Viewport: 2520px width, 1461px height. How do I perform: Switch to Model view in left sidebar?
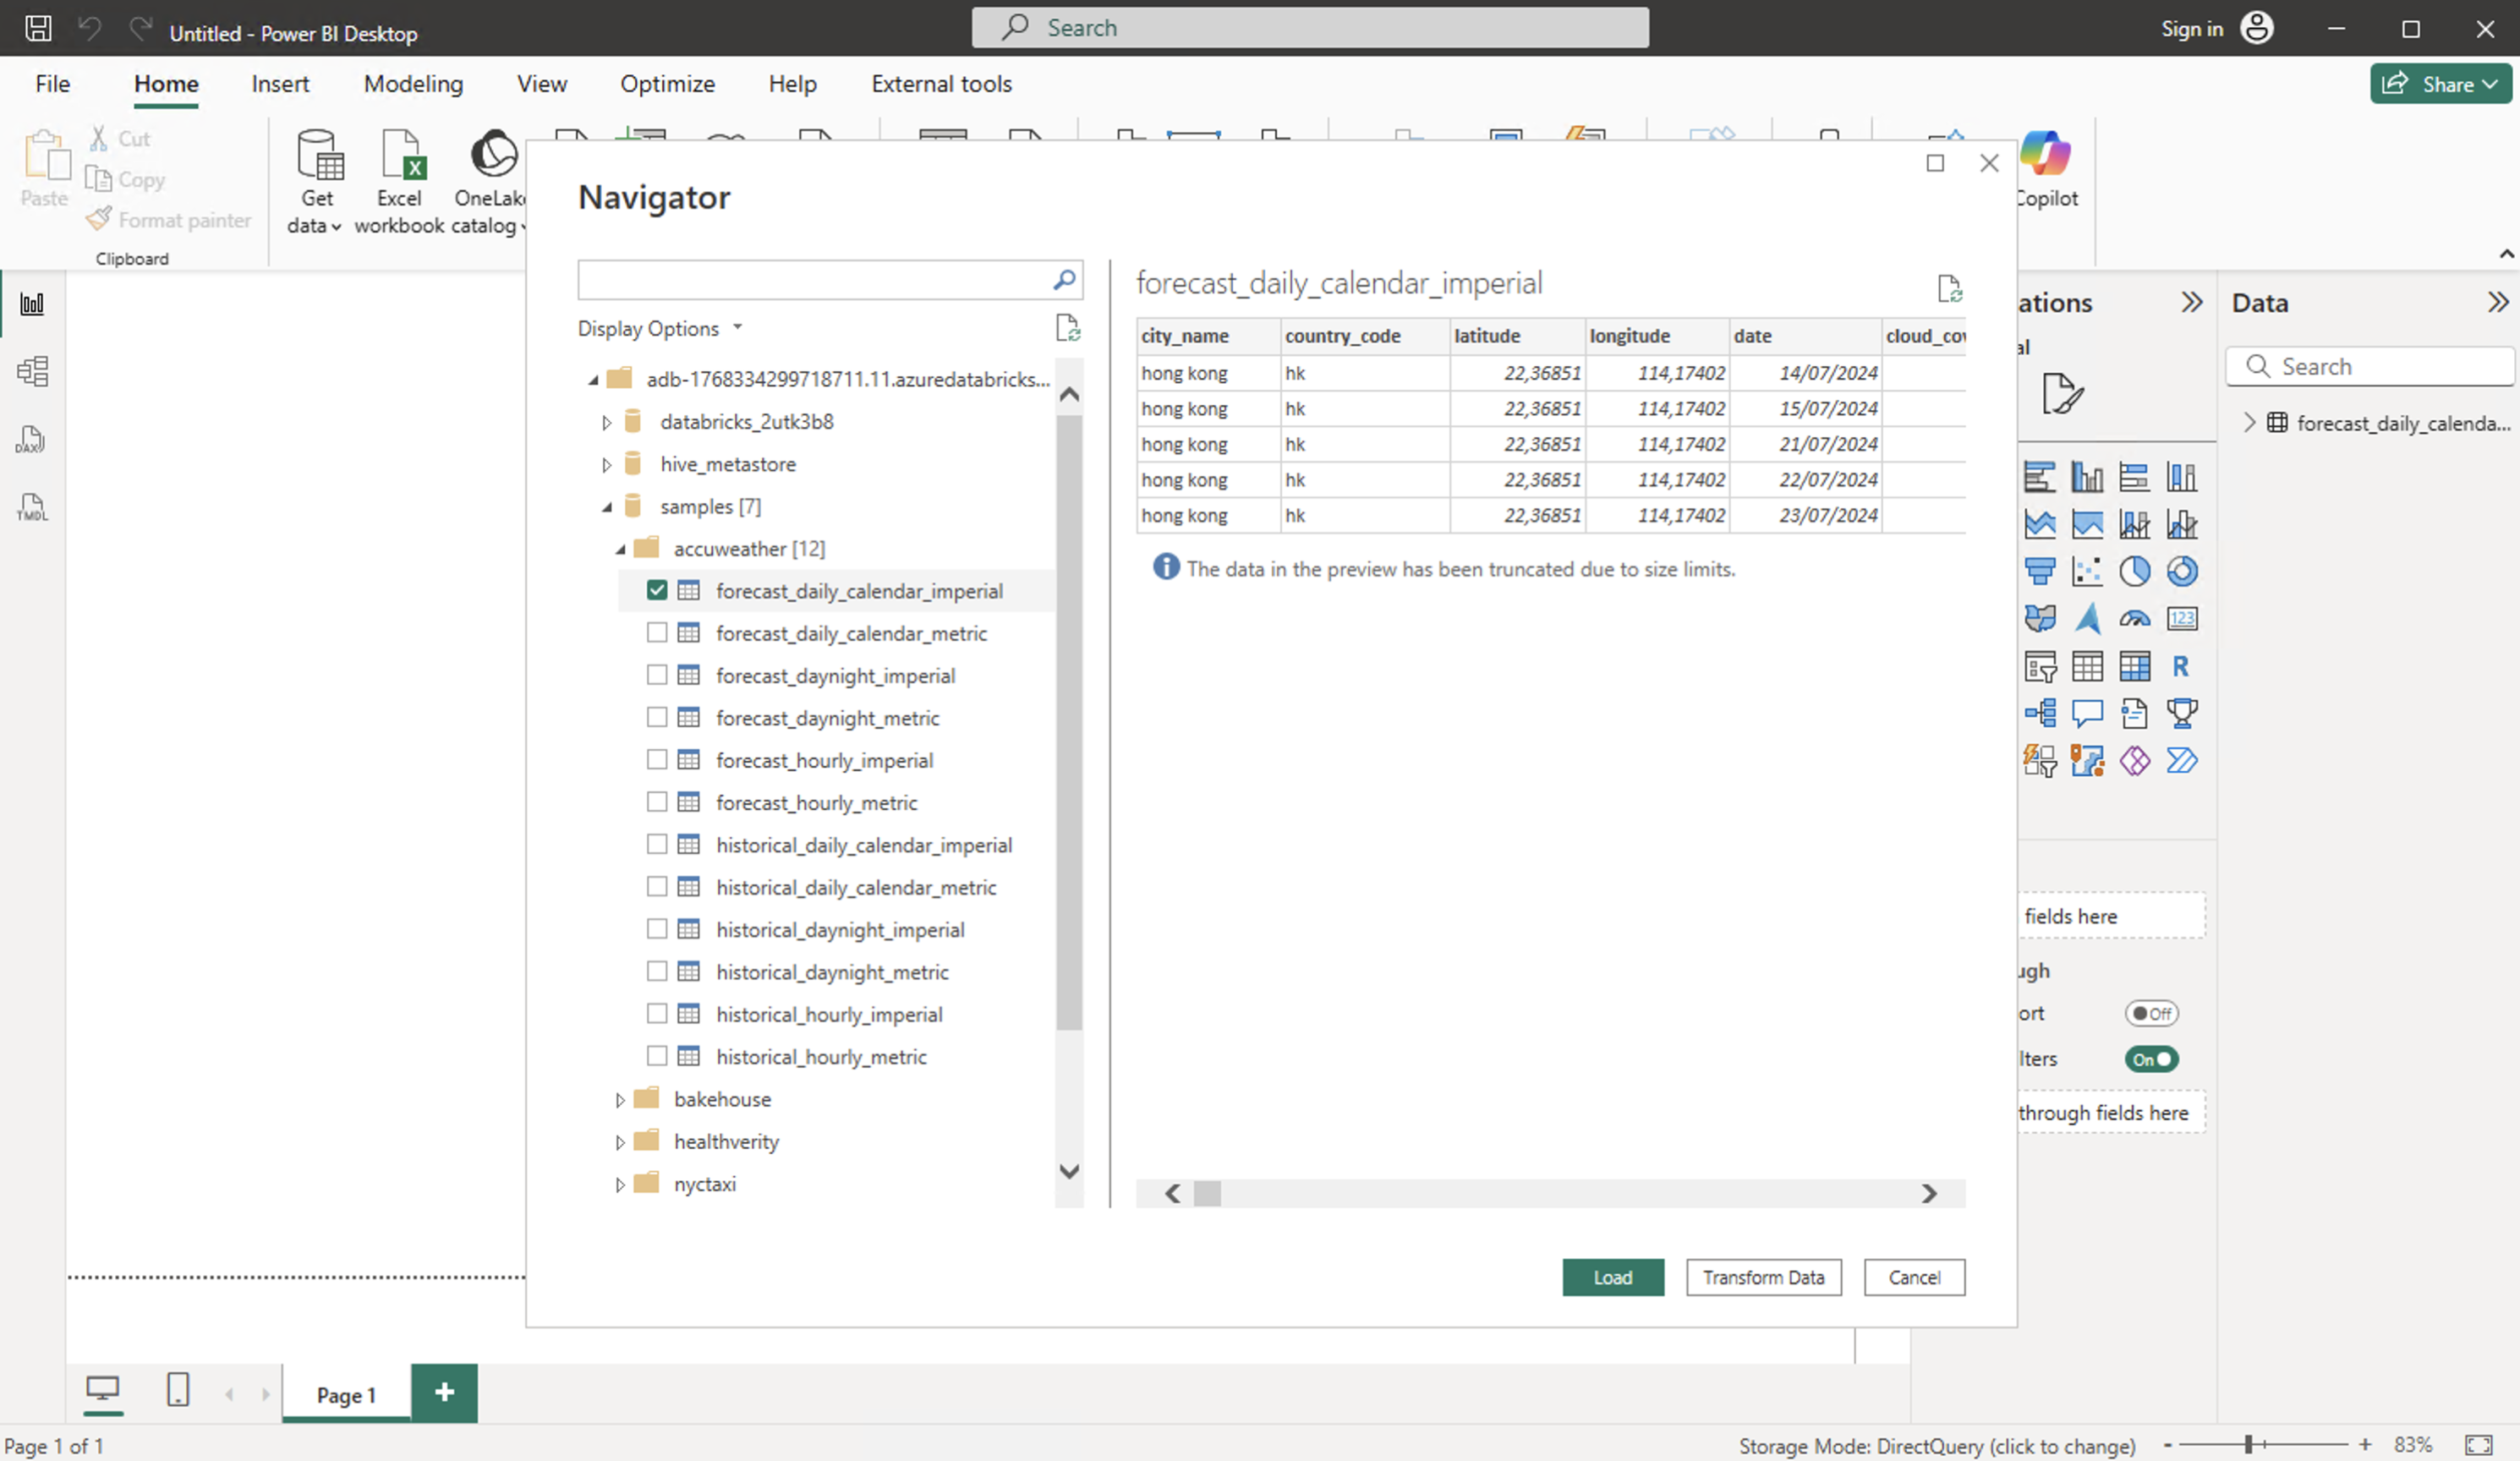pos(32,371)
